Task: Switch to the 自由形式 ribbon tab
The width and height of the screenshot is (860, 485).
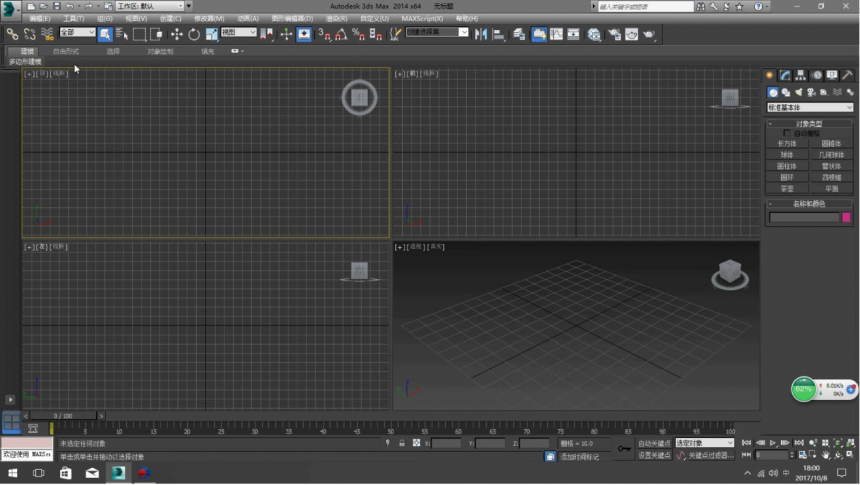Action: (x=66, y=51)
